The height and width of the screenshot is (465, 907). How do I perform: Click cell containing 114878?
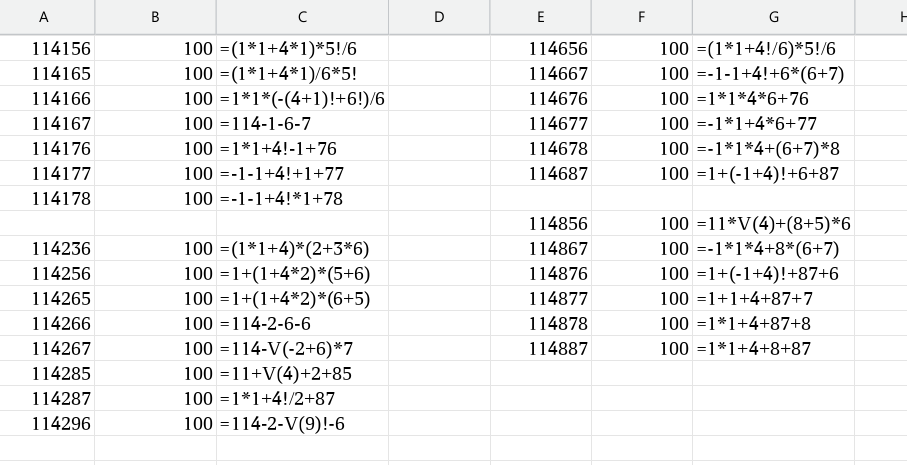541,324
